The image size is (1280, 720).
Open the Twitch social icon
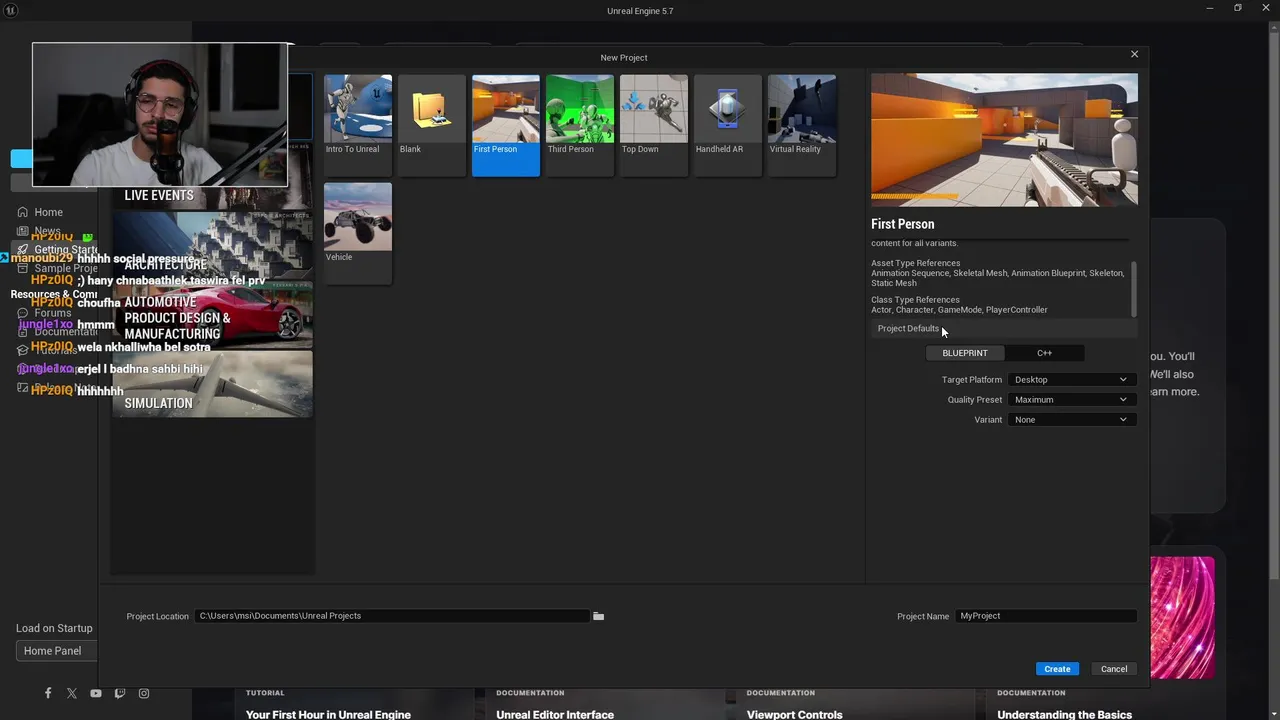pos(120,693)
